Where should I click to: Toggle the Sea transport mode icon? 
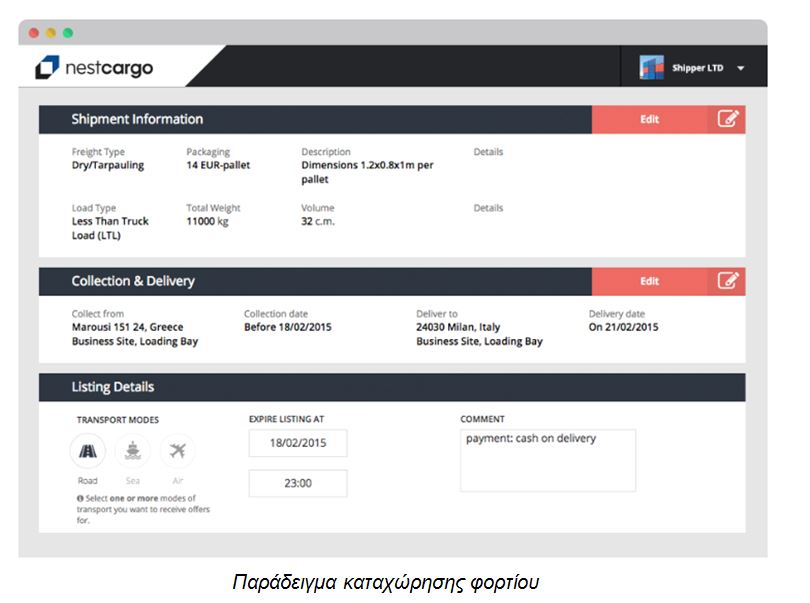pos(132,451)
